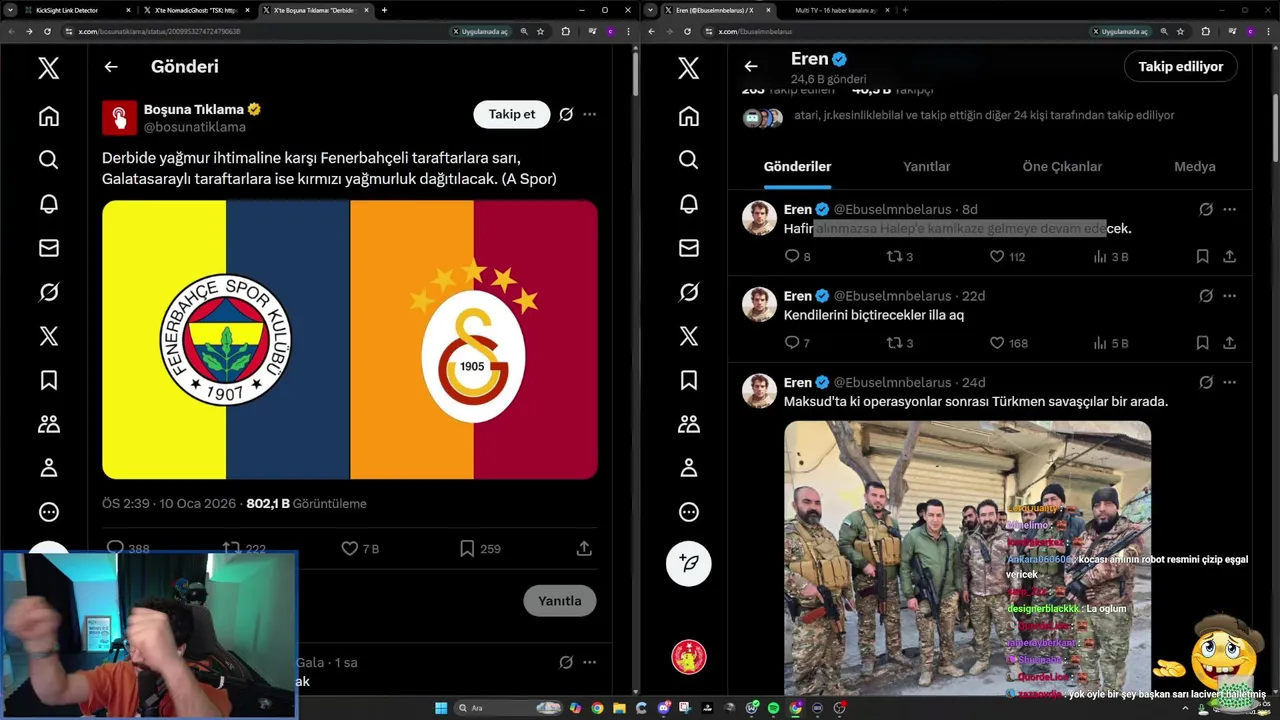
Task: Go back from Gönderi post view
Action: (111, 67)
